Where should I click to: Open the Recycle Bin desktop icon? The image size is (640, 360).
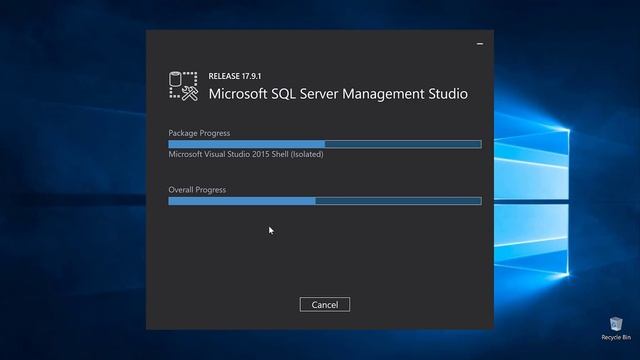pos(616,328)
